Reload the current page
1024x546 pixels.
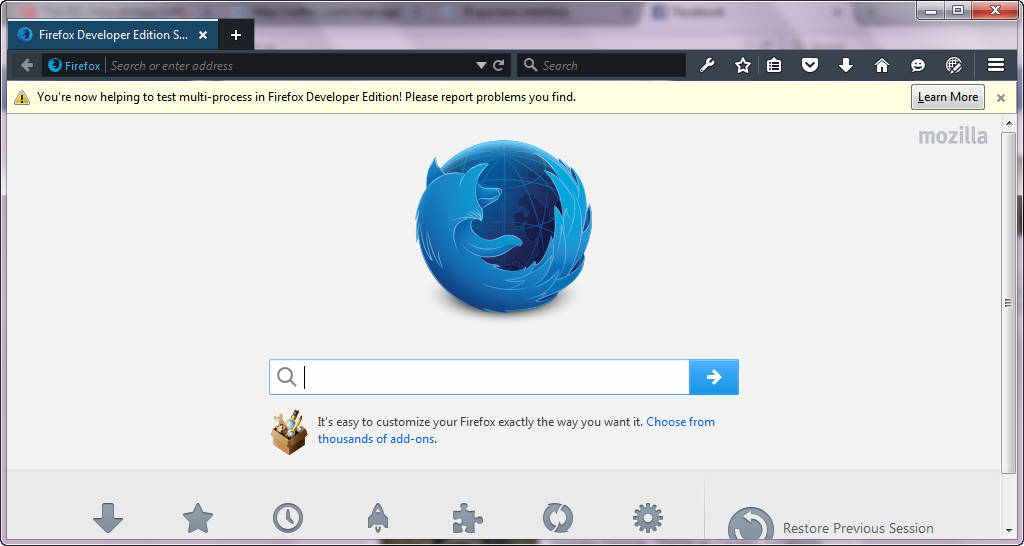tap(498, 65)
